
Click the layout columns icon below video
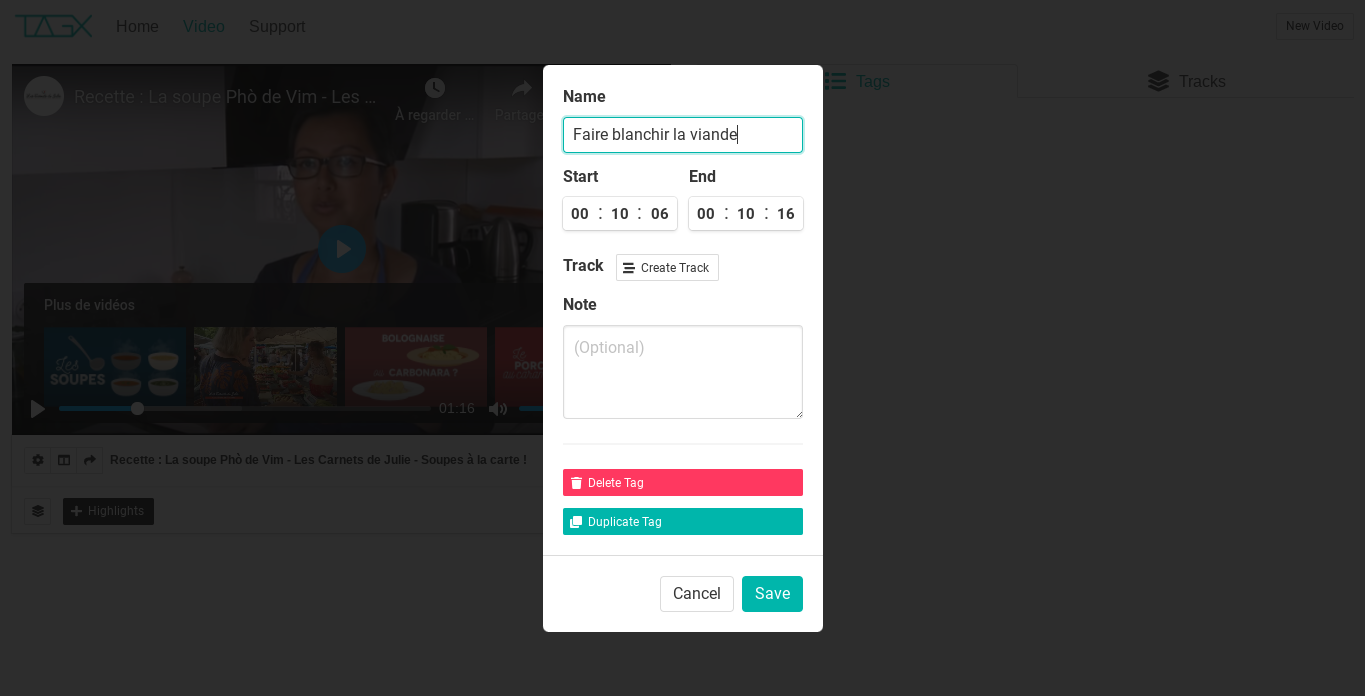click(x=64, y=460)
